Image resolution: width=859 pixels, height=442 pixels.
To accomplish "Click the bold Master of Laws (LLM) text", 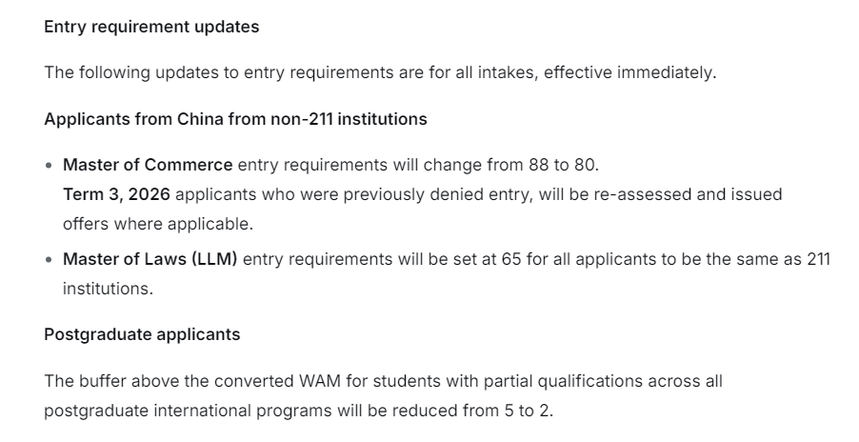I will click(150, 259).
